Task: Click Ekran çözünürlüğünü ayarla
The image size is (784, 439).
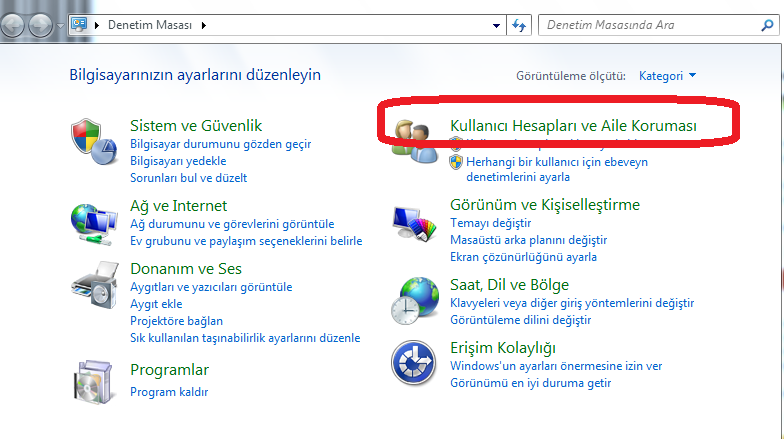Action: click(x=524, y=257)
